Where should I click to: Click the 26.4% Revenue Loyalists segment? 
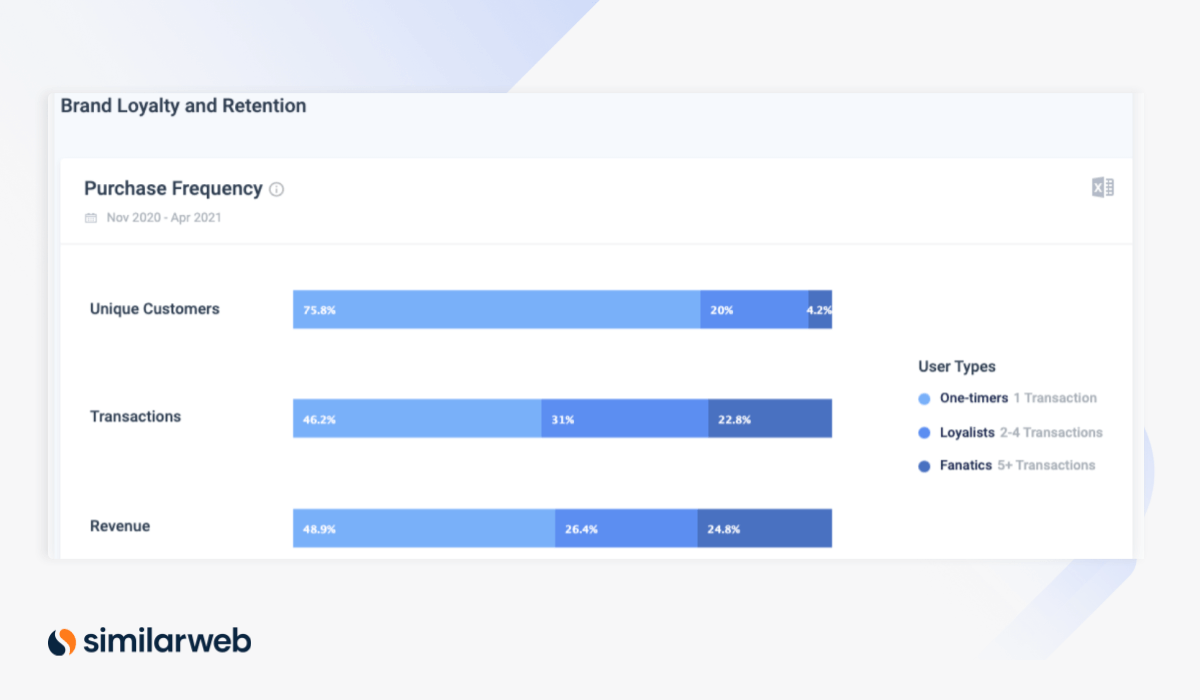626,528
